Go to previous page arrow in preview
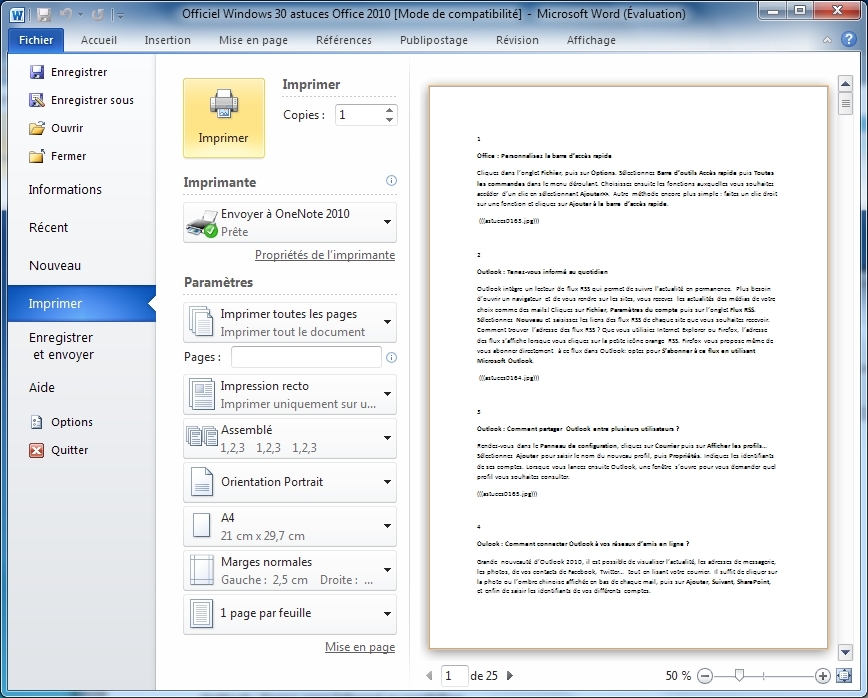 click(x=429, y=675)
